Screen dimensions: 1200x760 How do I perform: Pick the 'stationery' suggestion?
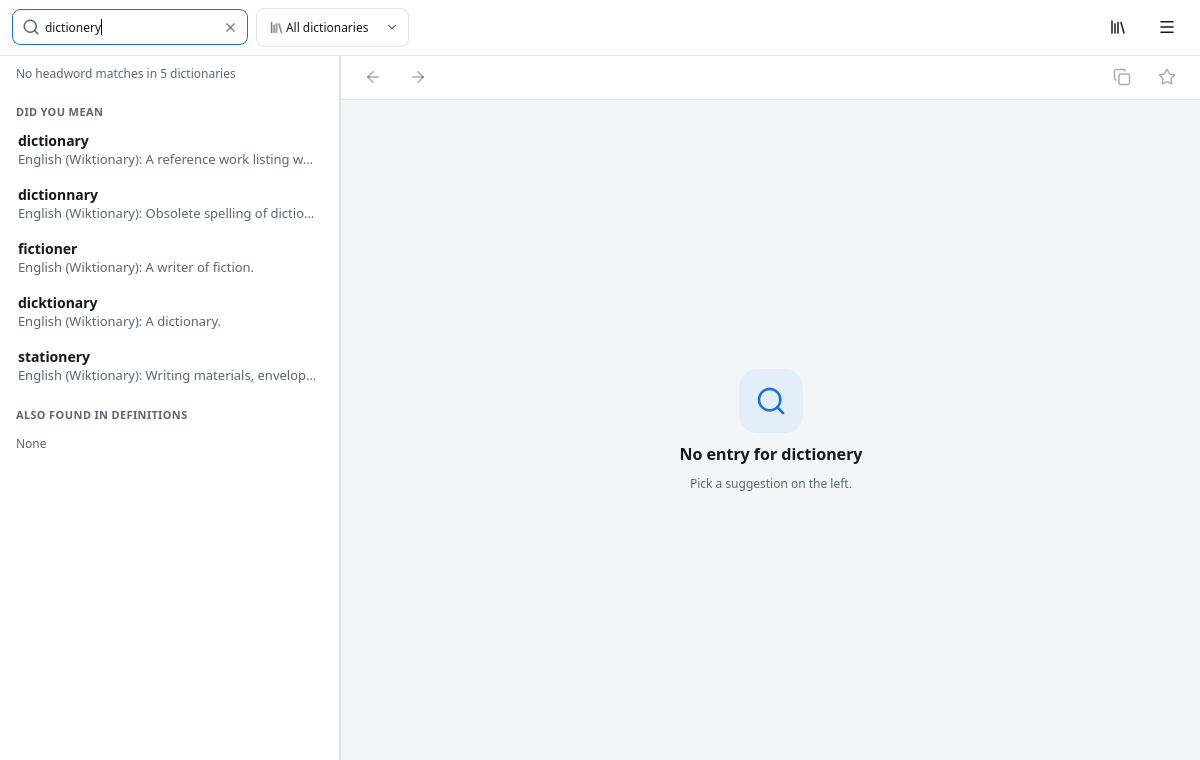tap(168, 366)
